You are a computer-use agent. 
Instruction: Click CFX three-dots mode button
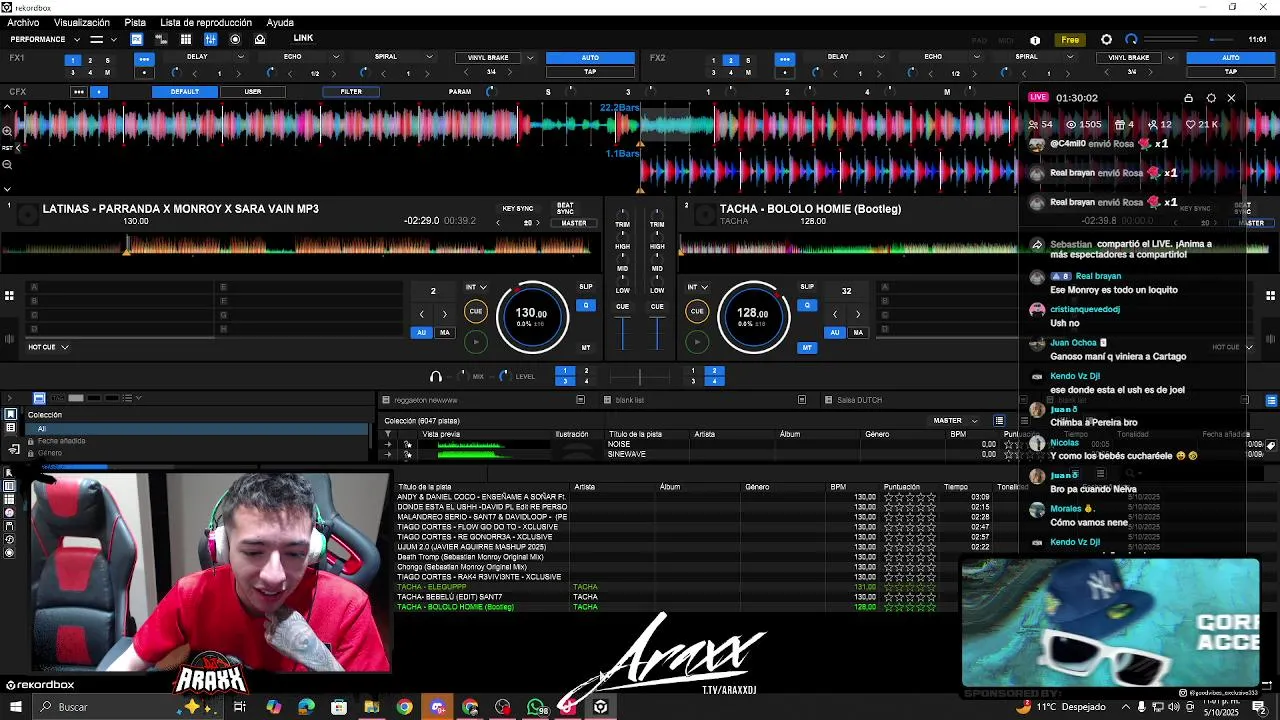tap(78, 92)
